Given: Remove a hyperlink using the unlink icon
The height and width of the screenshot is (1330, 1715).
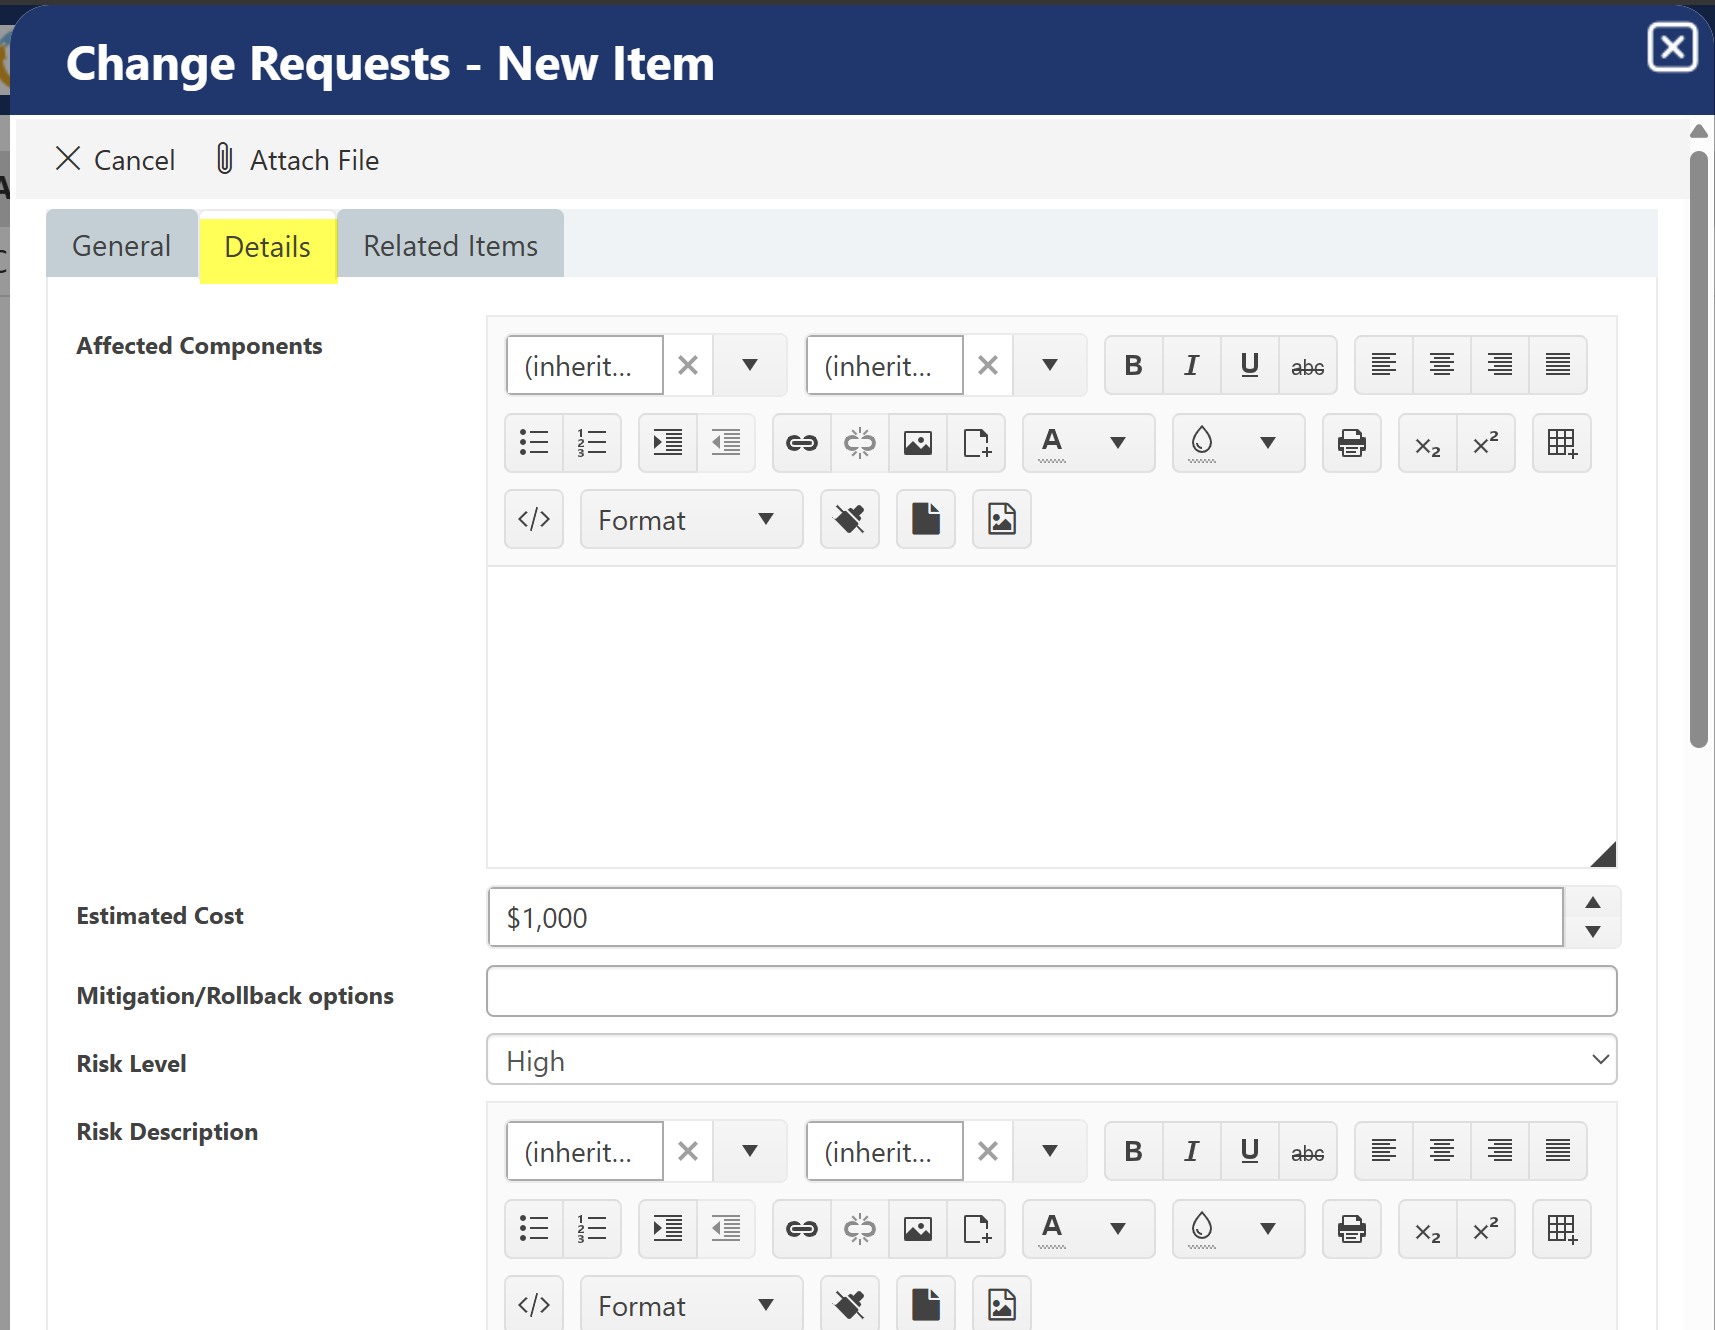Looking at the screenshot, I should [859, 443].
